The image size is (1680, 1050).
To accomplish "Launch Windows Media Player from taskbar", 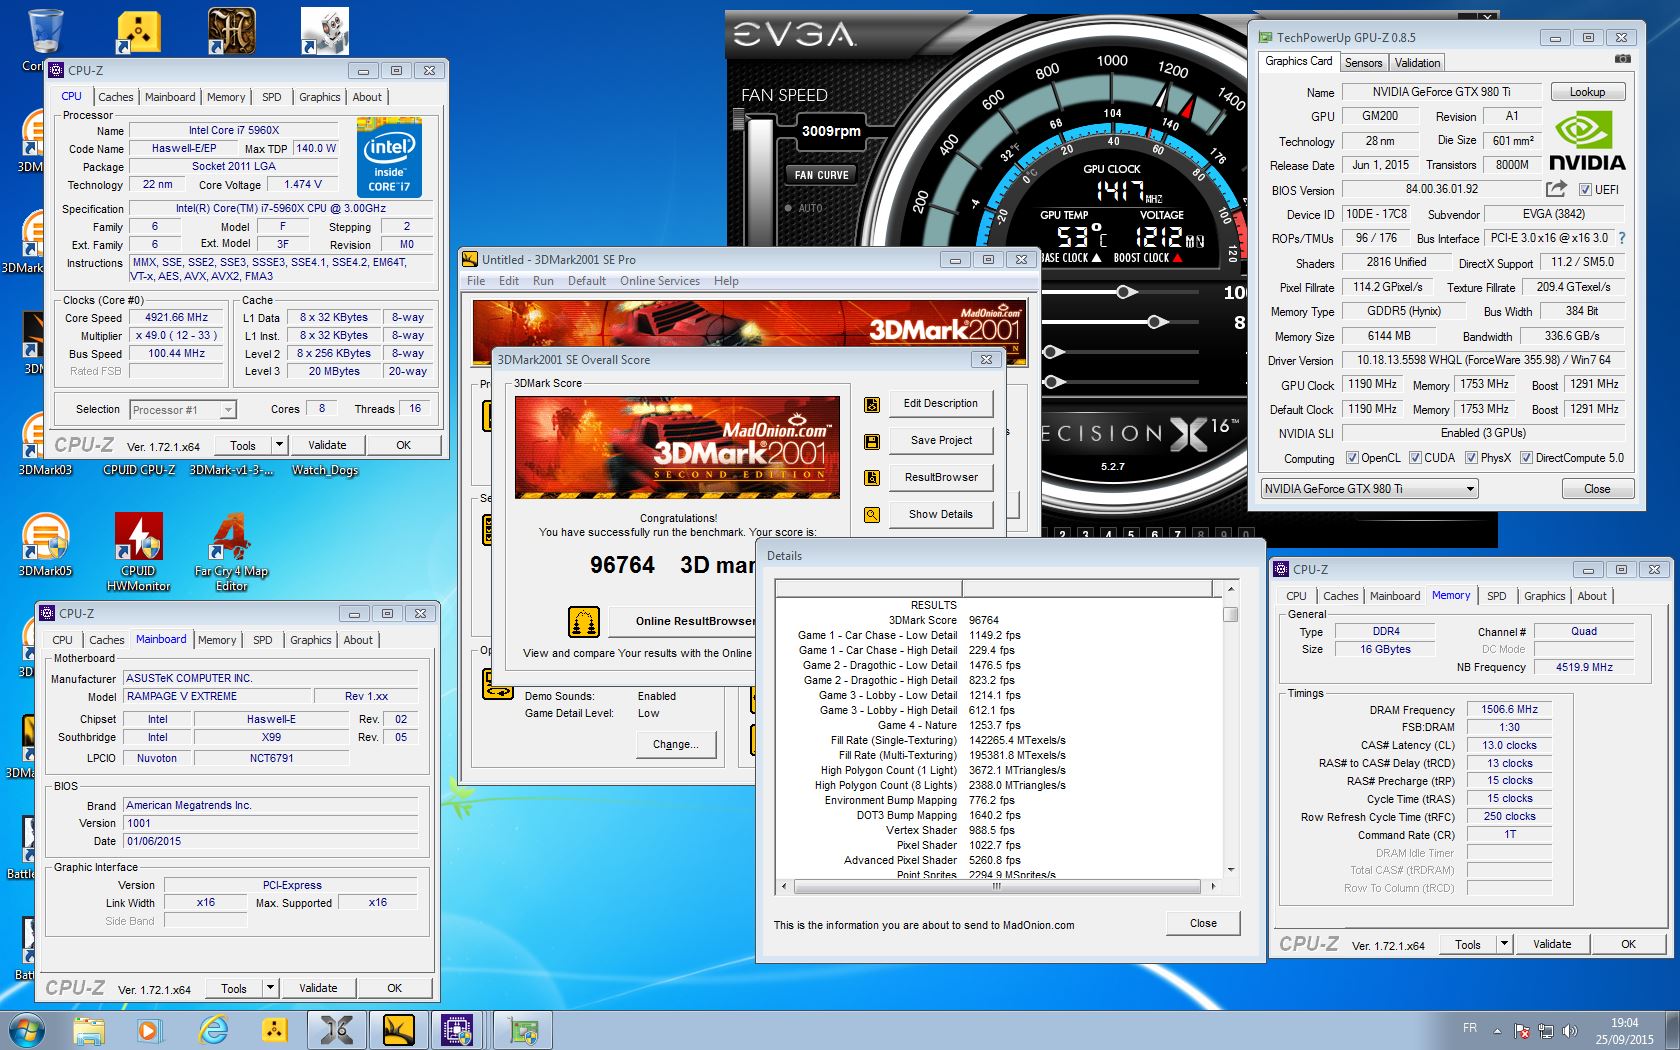I will (148, 1030).
